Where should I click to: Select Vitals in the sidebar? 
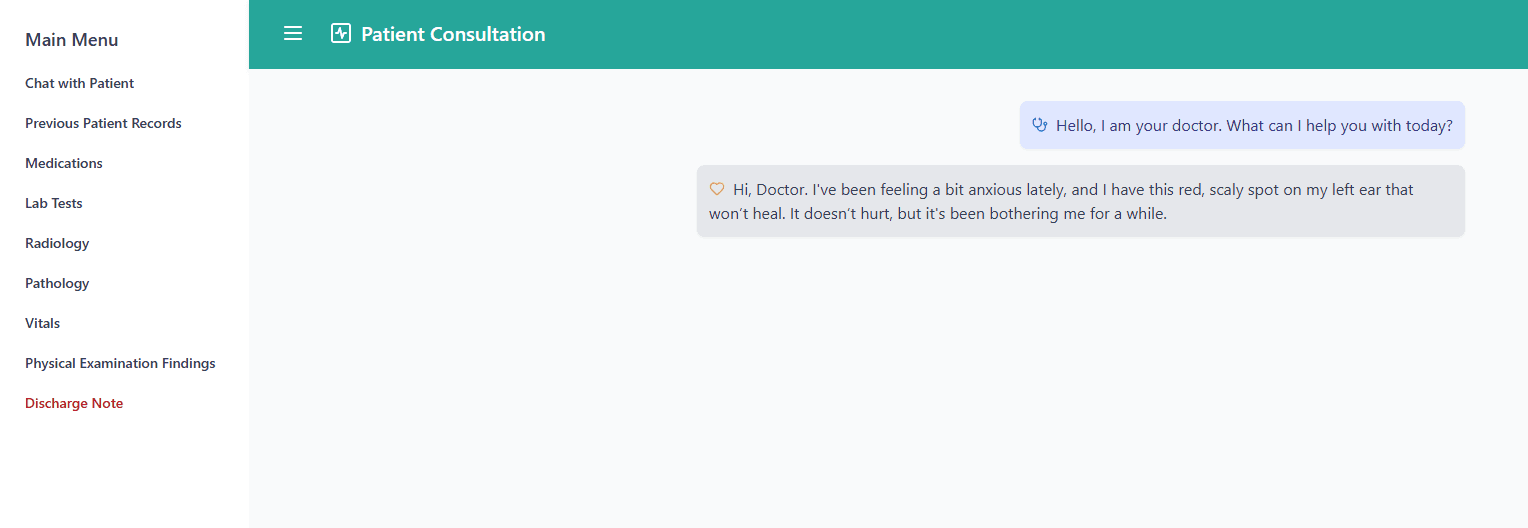coord(43,323)
